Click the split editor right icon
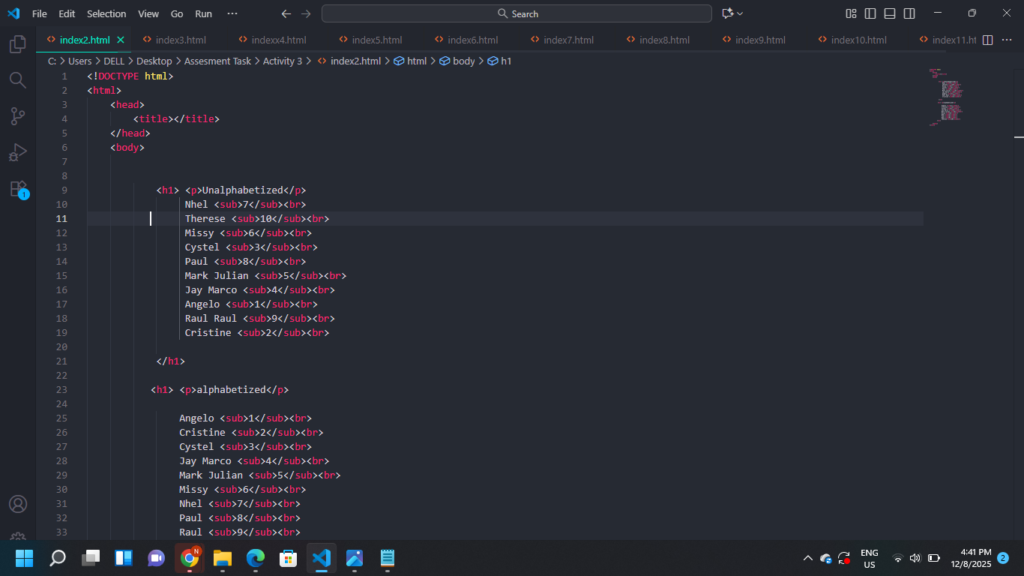Screen dimensions: 1024x576 tap(987, 40)
